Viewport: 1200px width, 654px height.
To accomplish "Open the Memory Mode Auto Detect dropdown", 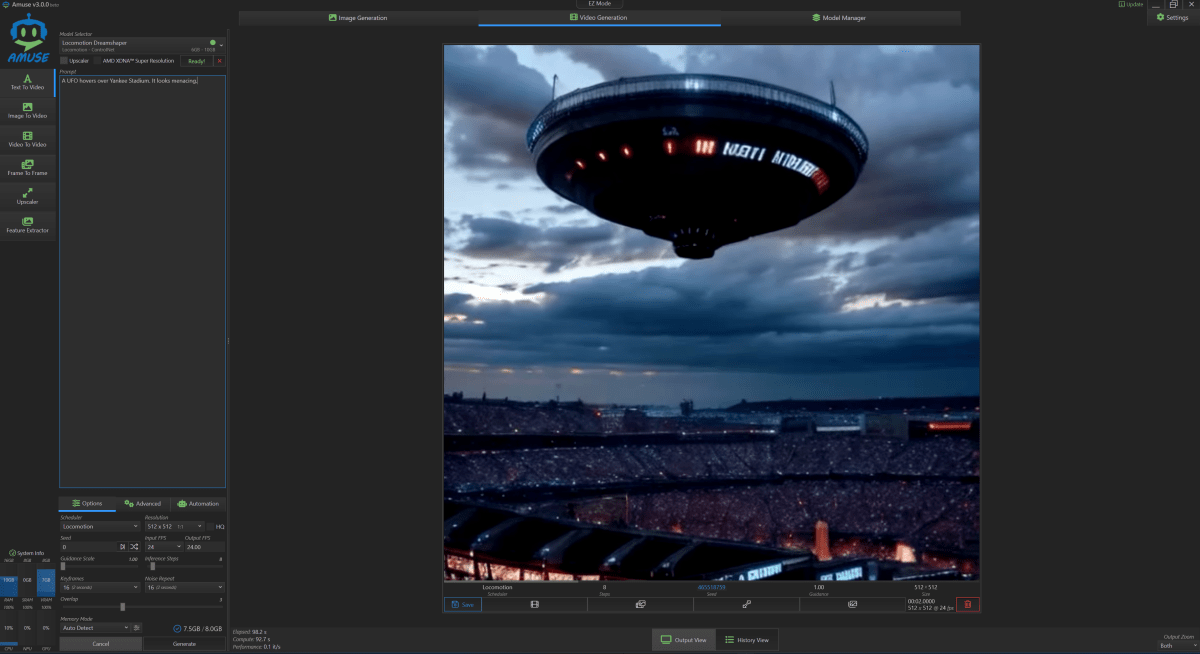I will (95, 628).
